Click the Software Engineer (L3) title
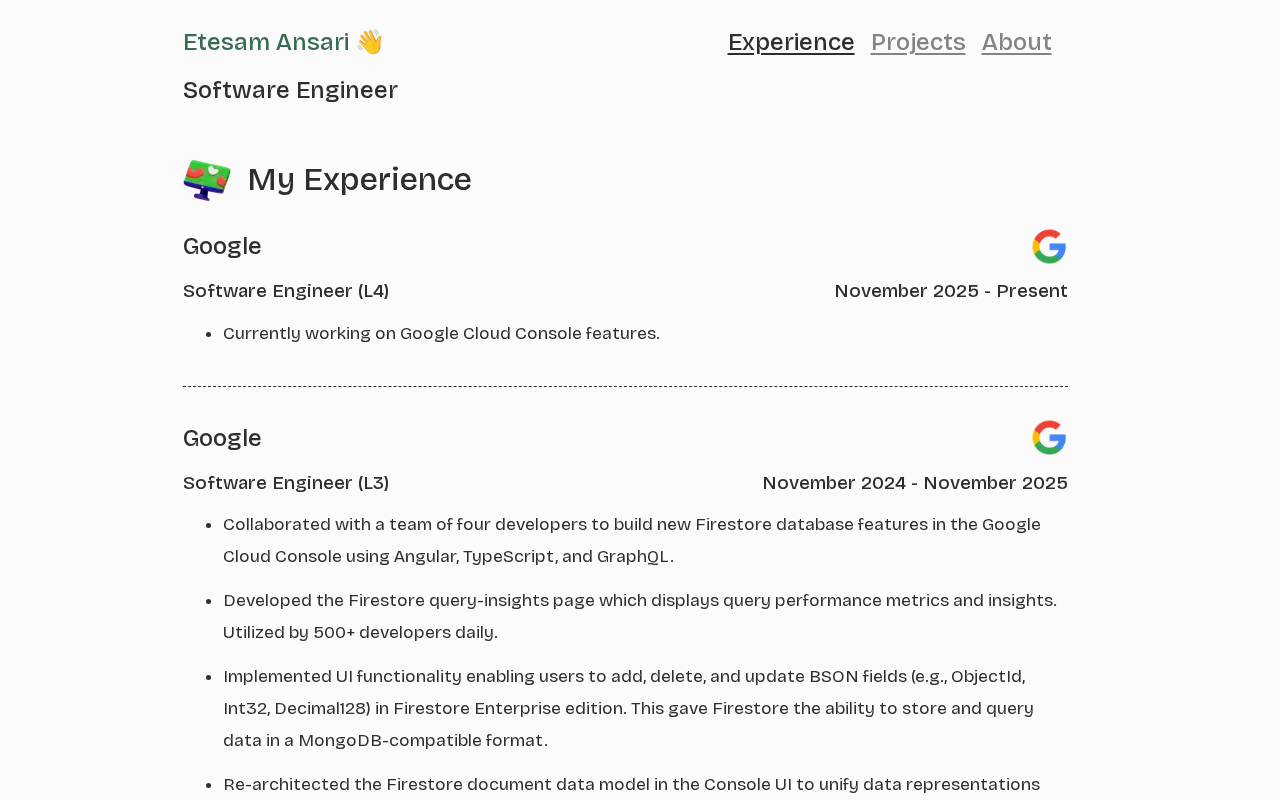 [286, 483]
